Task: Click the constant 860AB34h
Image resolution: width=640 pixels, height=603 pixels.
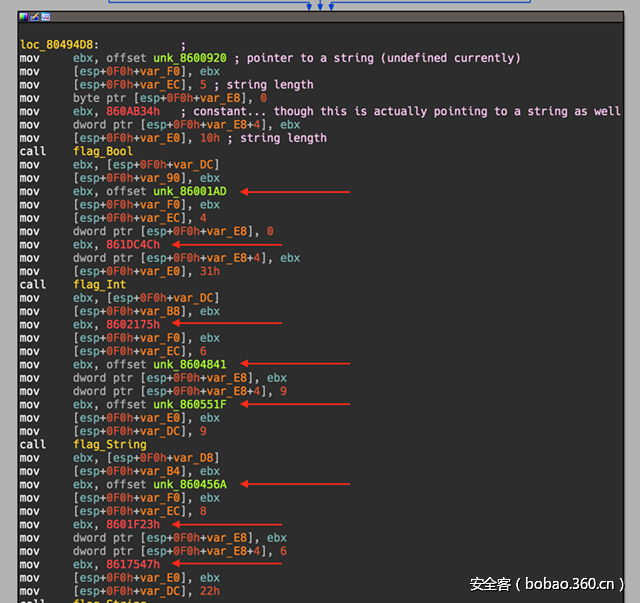Action: tap(133, 111)
